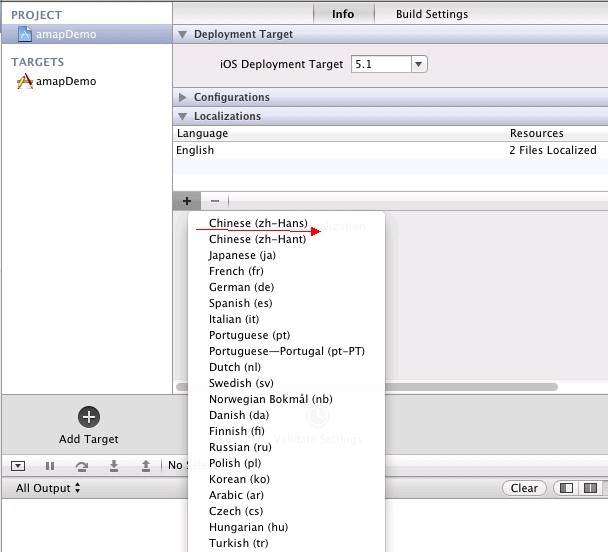Click the 2 Files Localized cell
Screen dimensions: 608x552
pyautogui.click(x=553, y=150)
